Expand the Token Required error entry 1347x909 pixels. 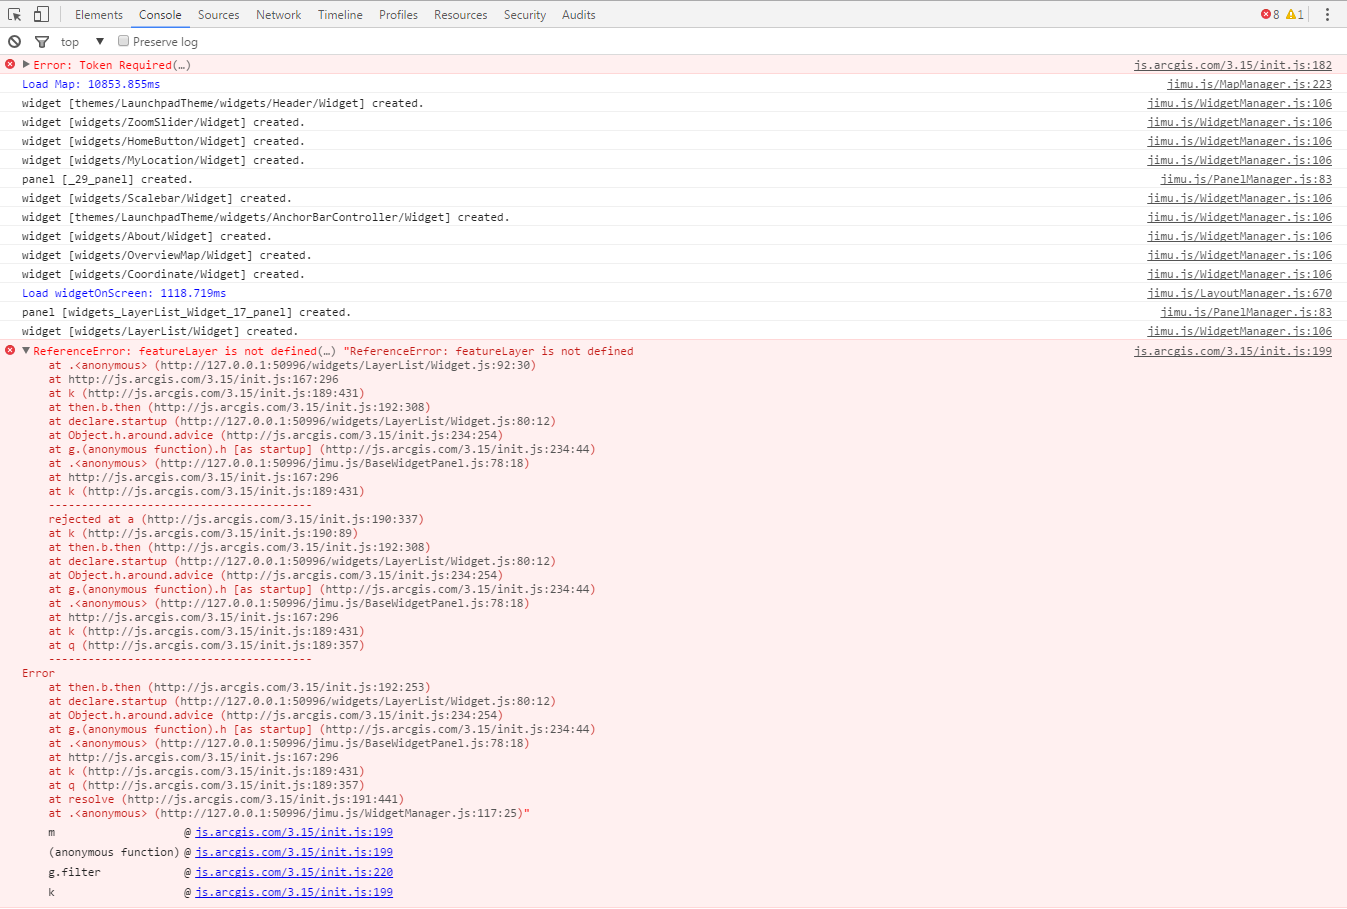point(26,65)
